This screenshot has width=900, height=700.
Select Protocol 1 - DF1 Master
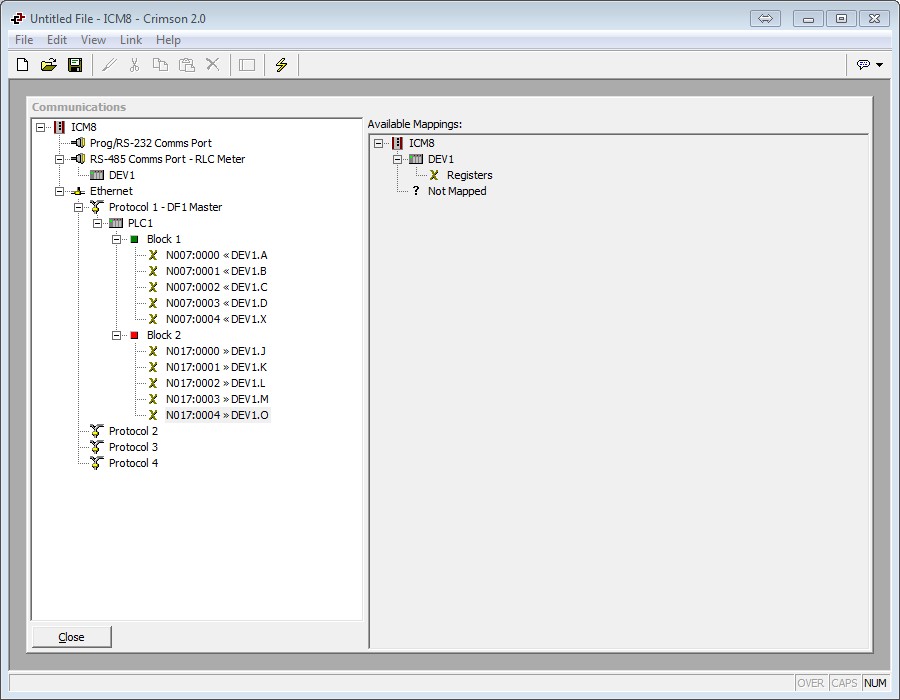[x=165, y=207]
